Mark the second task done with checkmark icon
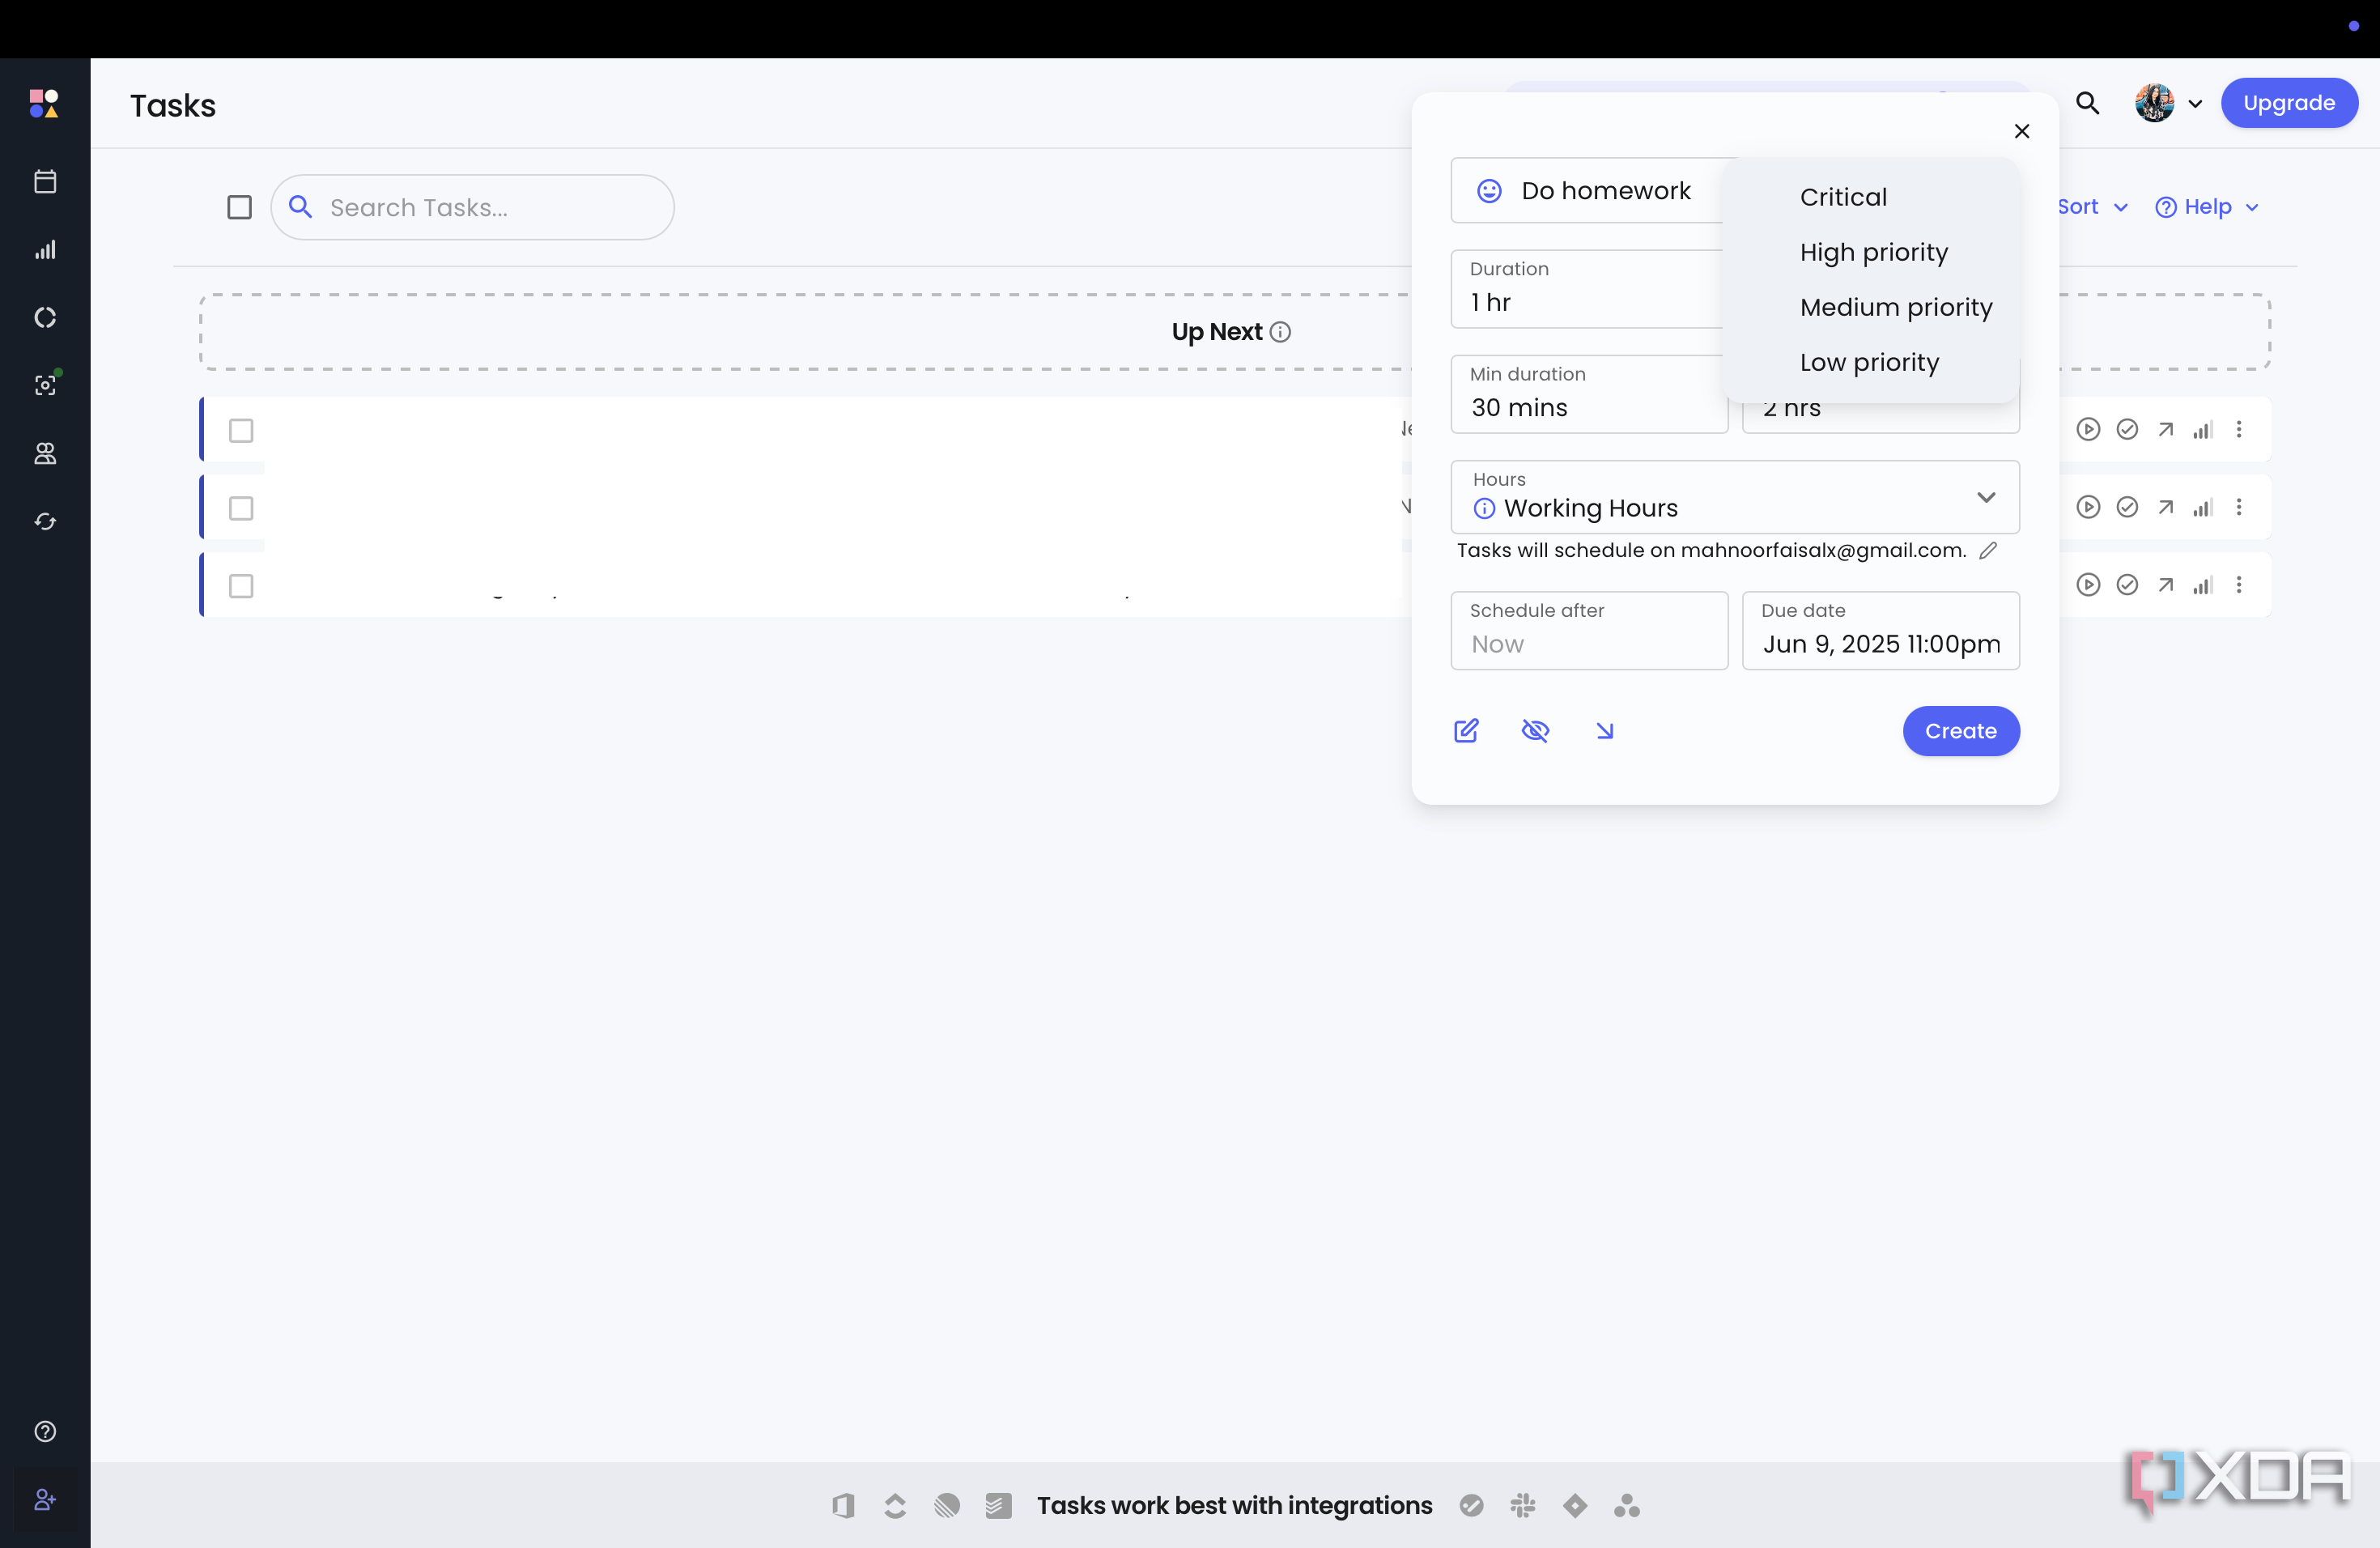The height and width of the screenshot is (1548, 2380). pyautogui.click(x=2127, y=508)
